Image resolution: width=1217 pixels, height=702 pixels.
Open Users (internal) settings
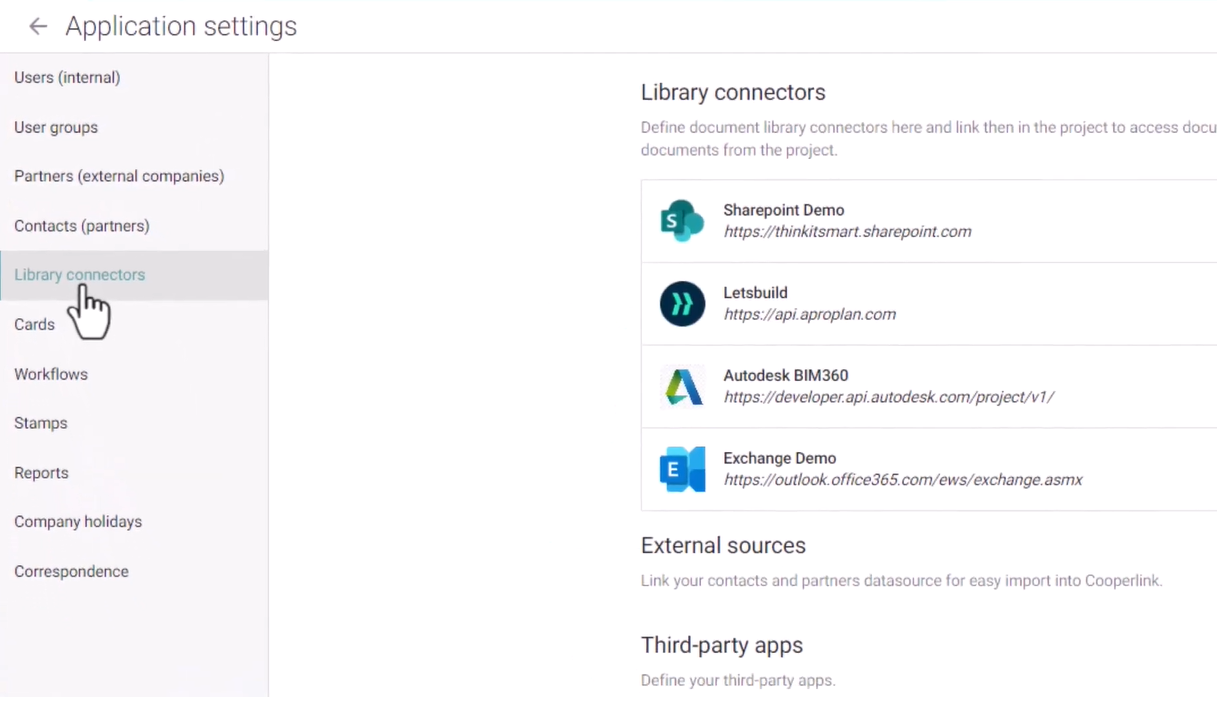[x=67, y=78]
